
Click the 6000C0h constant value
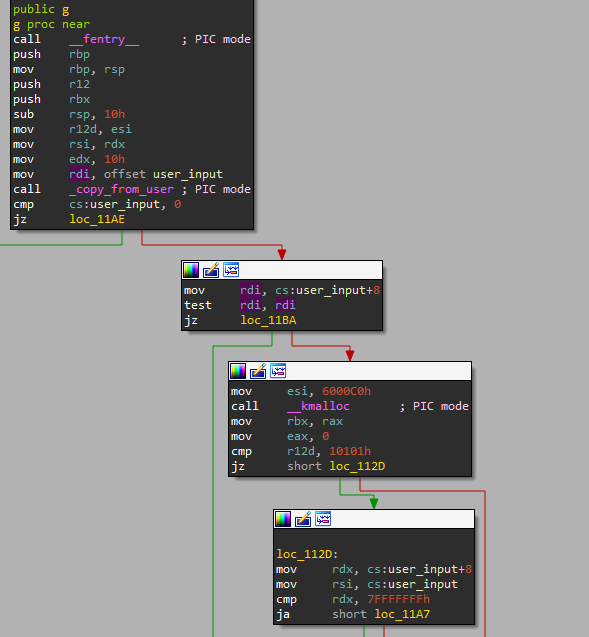pyautogui.click(x=346, y=391)
